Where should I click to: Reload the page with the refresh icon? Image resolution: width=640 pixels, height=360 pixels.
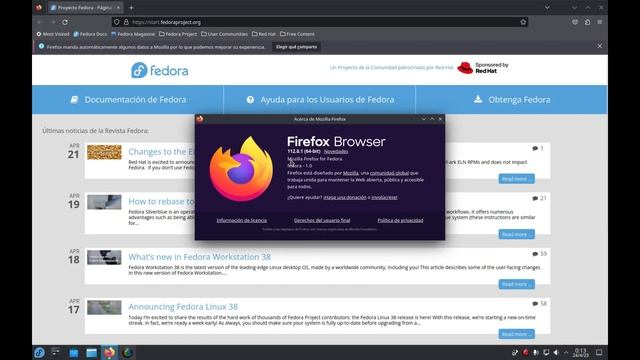point(65,22)
